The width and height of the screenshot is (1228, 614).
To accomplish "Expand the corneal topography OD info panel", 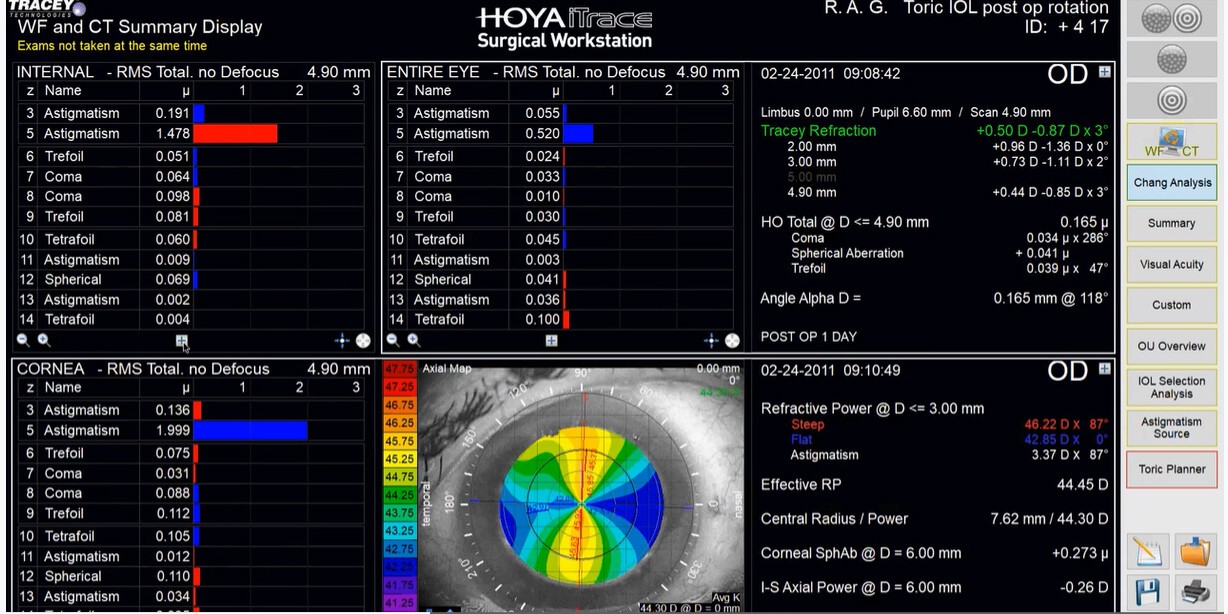I will point(1104,369).
